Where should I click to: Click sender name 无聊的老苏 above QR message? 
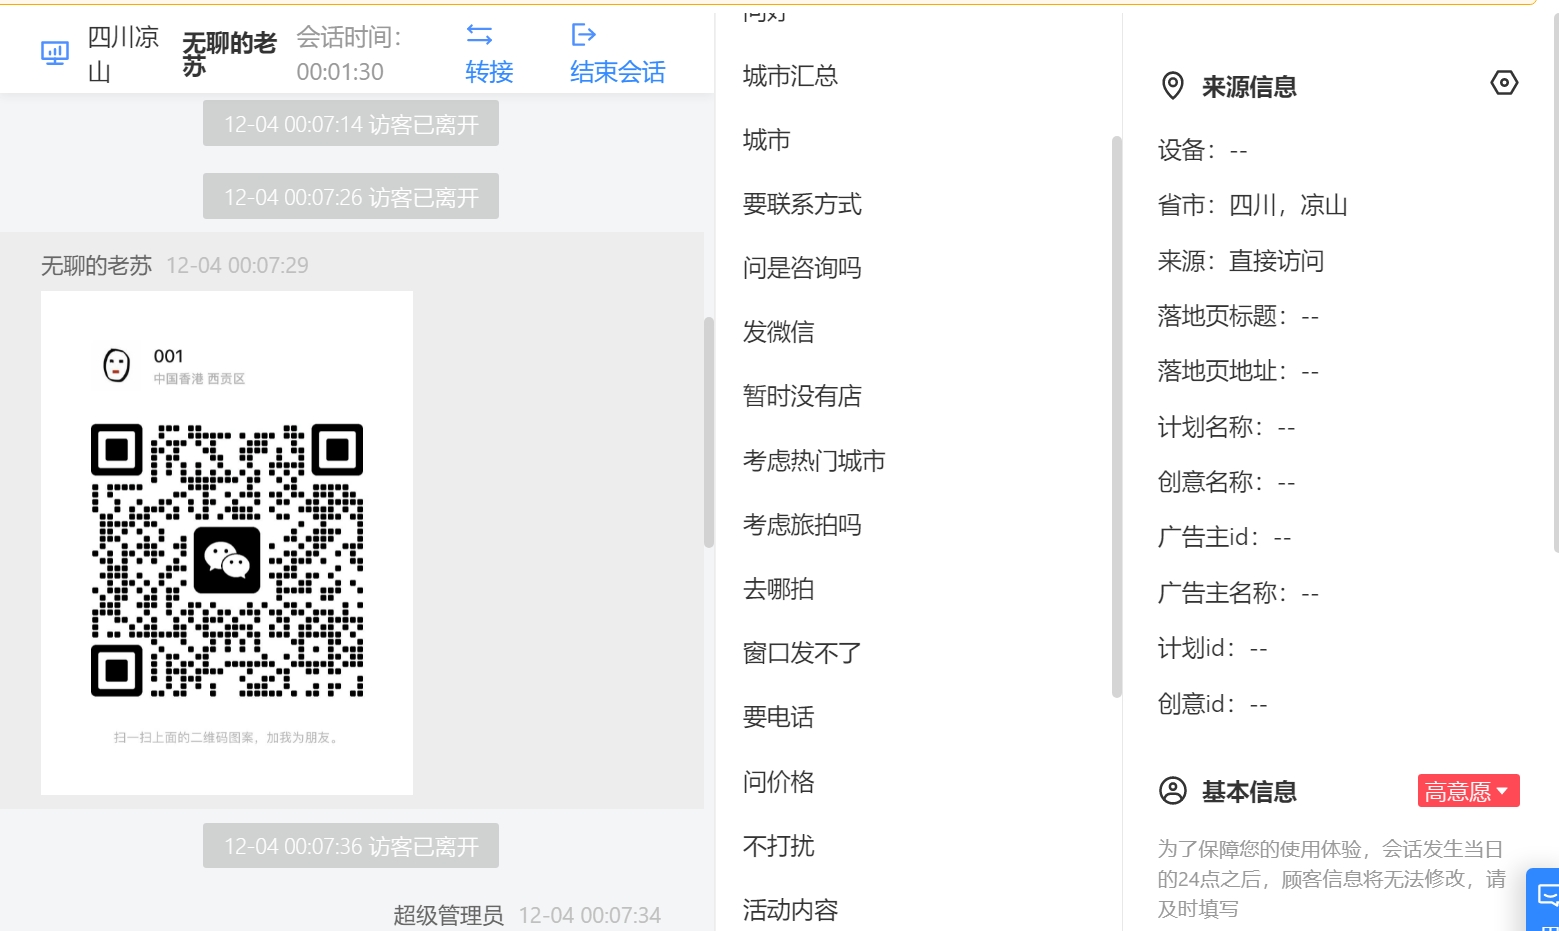pyautogui.click(x=96, y=265)
